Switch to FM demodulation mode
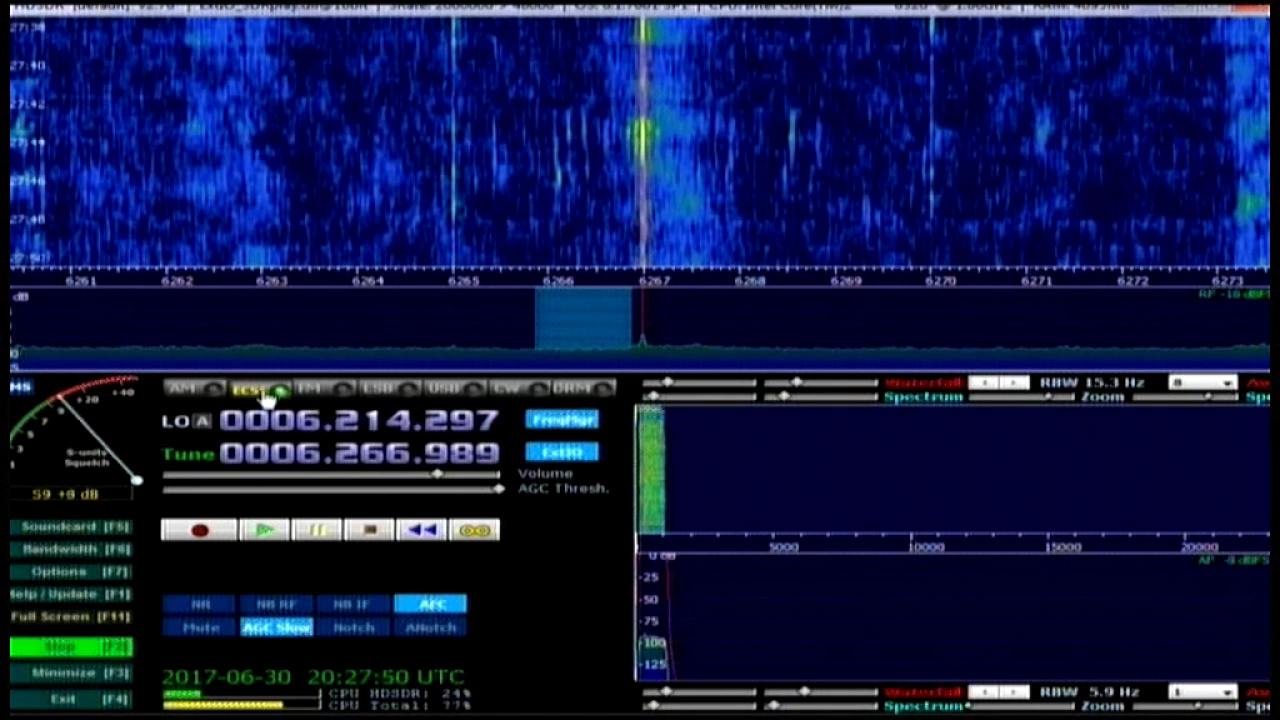The image size is (1280, 720). point(325,388)
